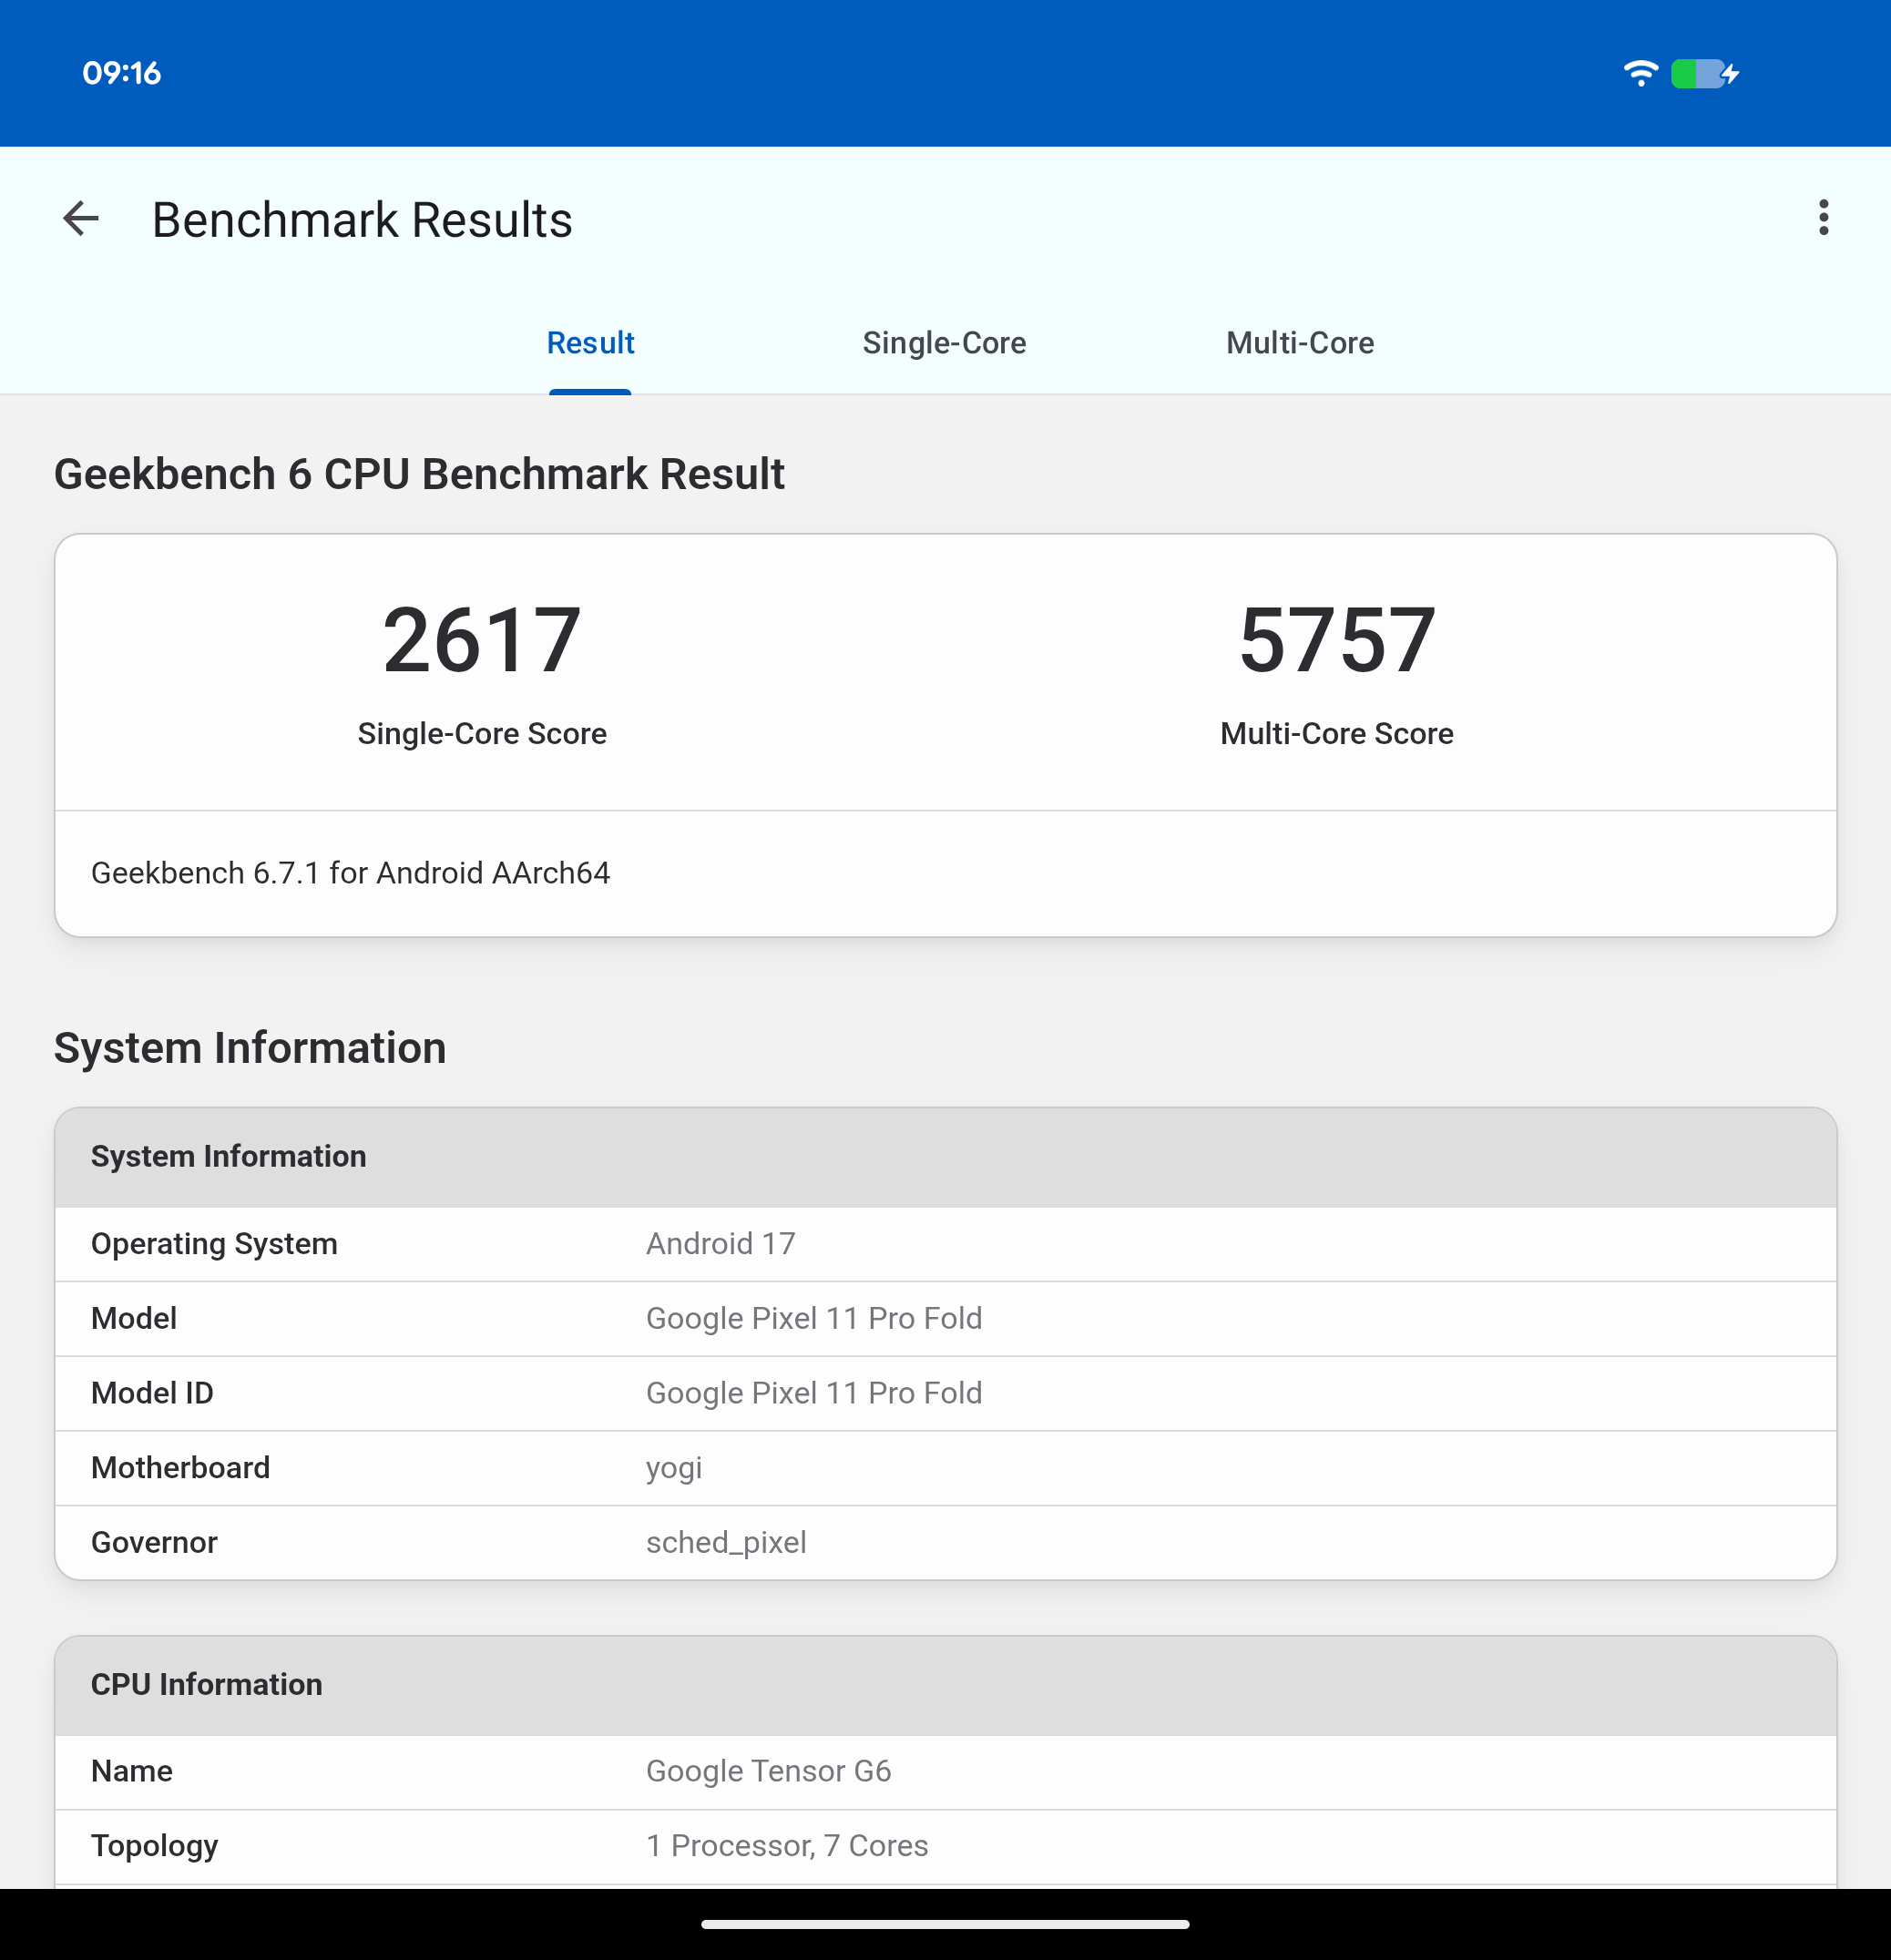Image resolution: width=1891 pixels, height=1960 pixels.
Task: Tap the sched_pixel governor value
Action: click(x=726, y=1543)
